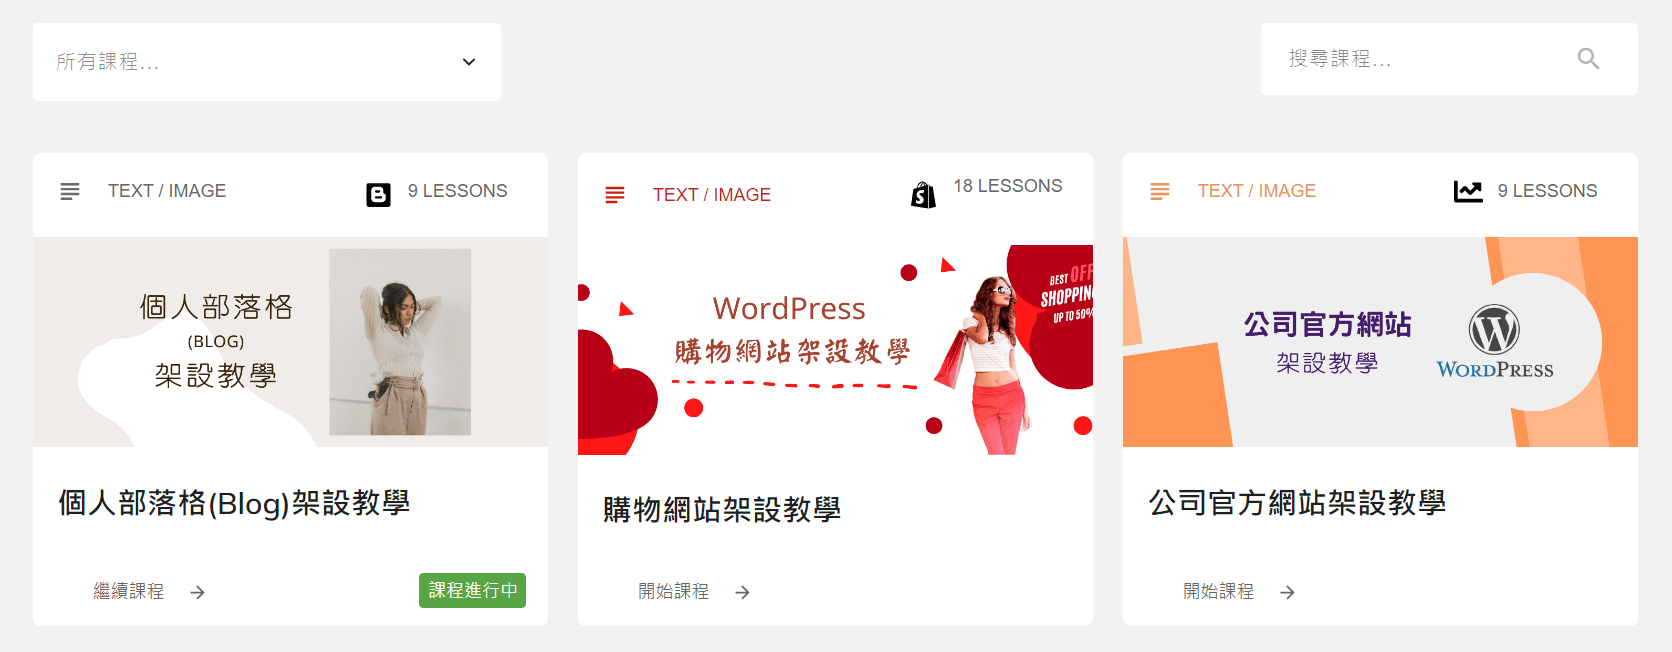Click the Blogger logo icon next to 9 LESSONS
1672x652 pixels.
tap(379, 194)
